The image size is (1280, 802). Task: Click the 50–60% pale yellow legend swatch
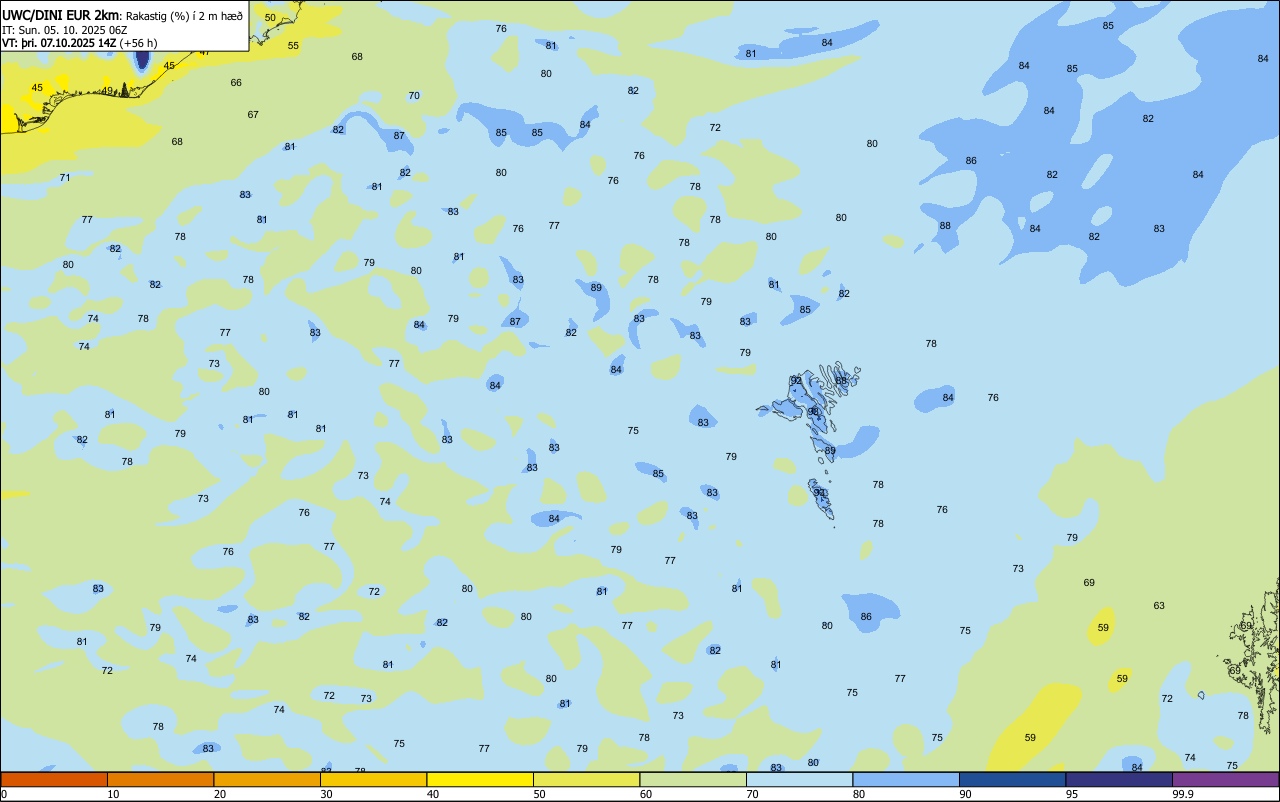(586, 779)
